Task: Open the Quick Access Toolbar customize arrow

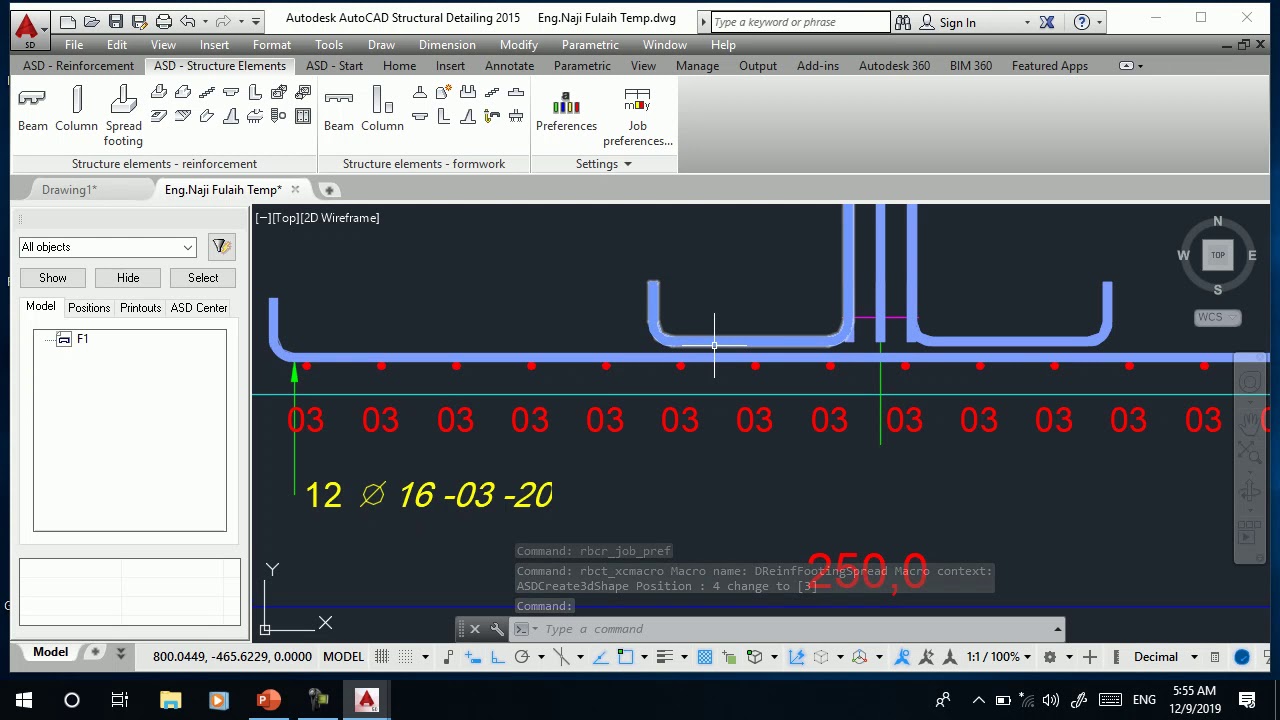Action: (256, 21)
